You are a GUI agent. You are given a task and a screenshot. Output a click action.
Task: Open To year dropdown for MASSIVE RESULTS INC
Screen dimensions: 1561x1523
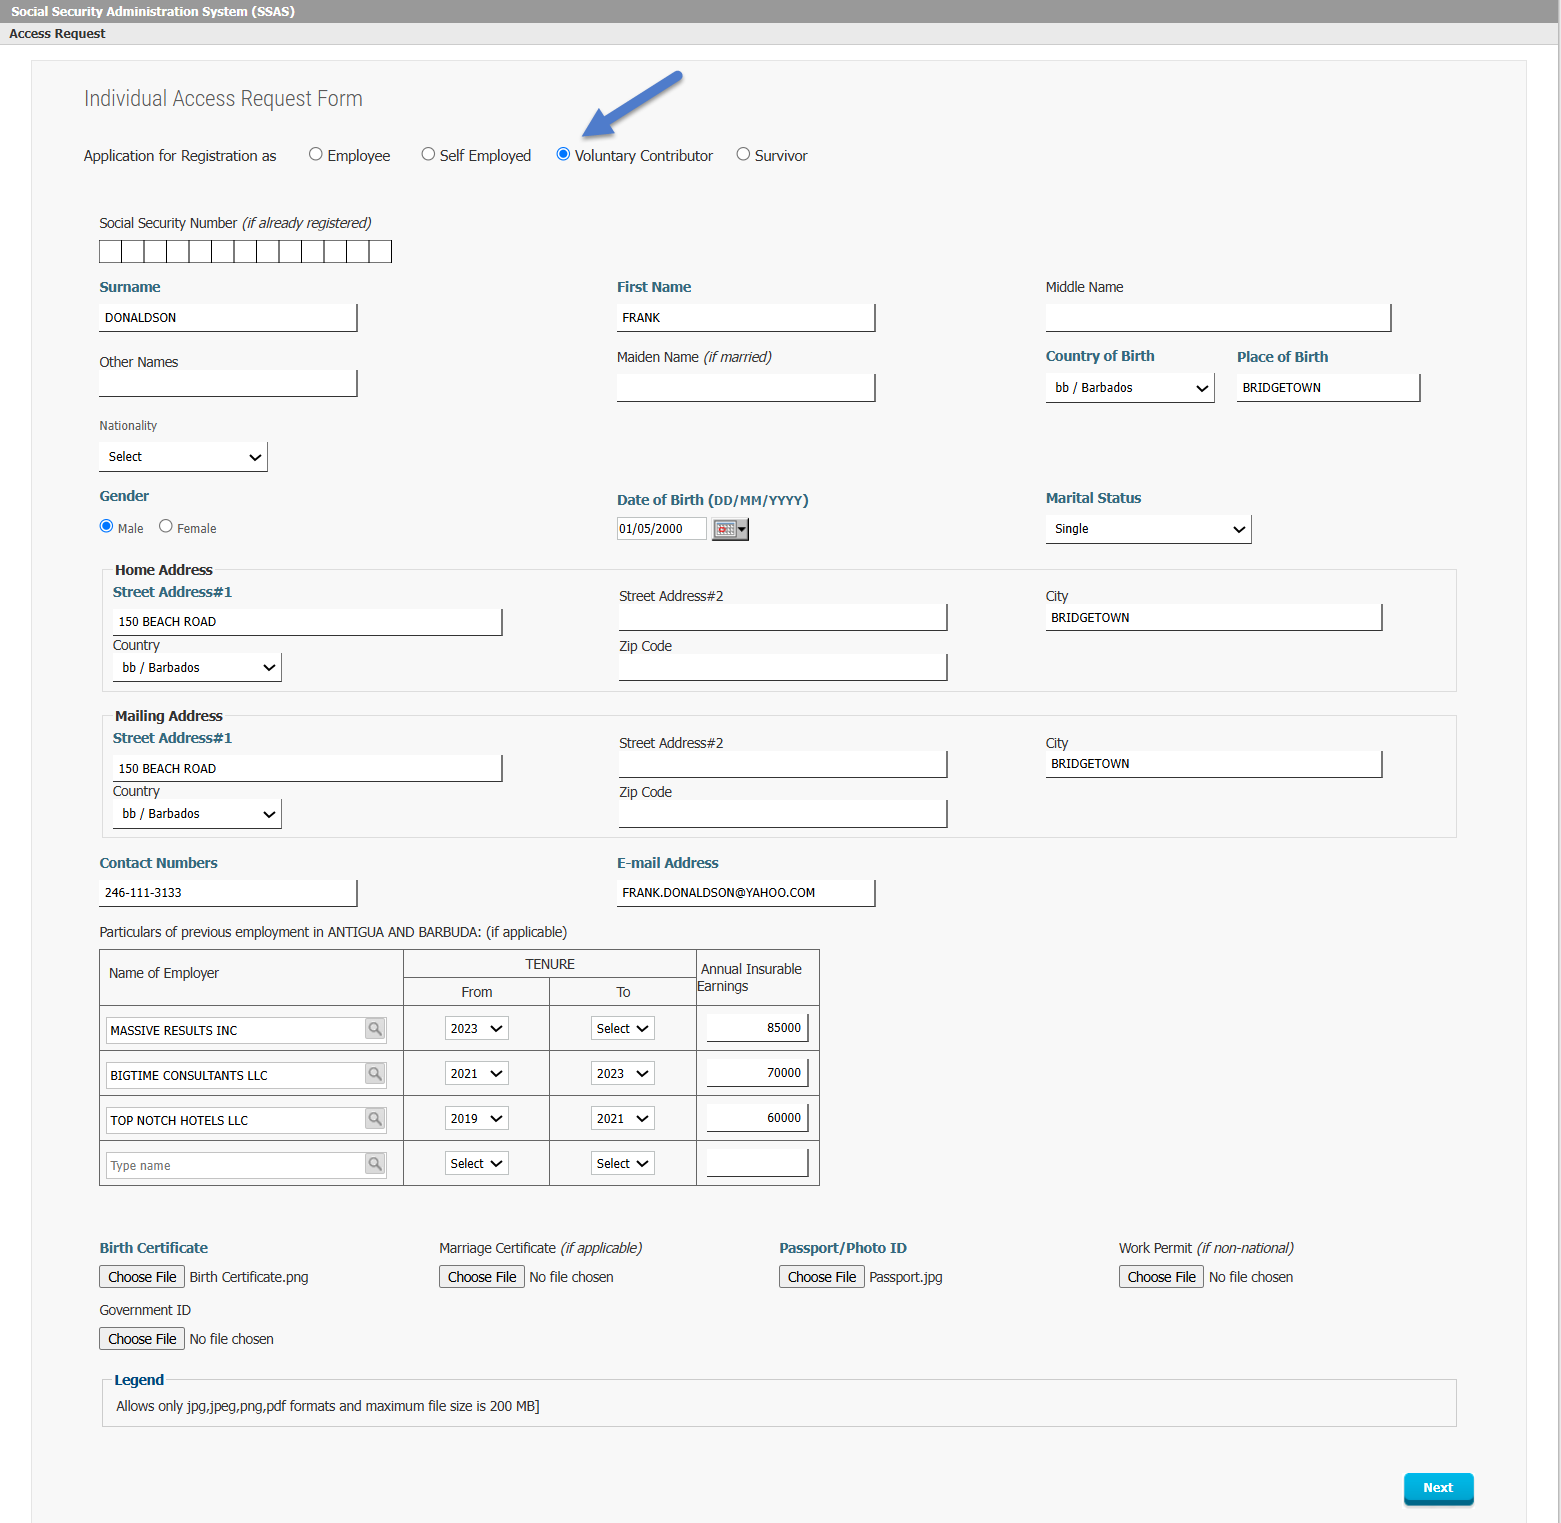[x=623, y=1028]
